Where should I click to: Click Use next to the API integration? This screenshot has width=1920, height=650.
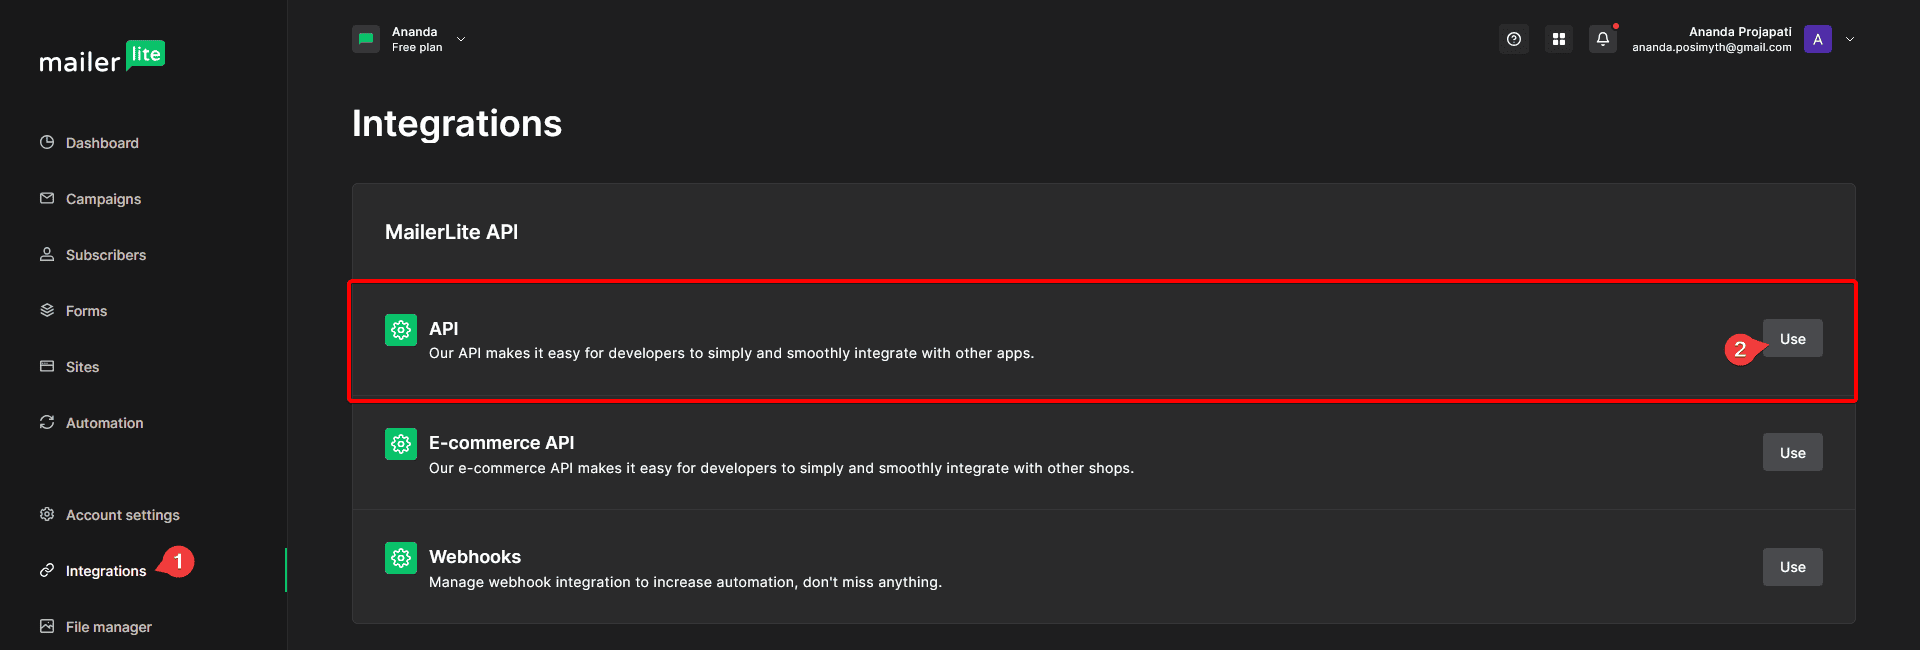(1792, 338)
